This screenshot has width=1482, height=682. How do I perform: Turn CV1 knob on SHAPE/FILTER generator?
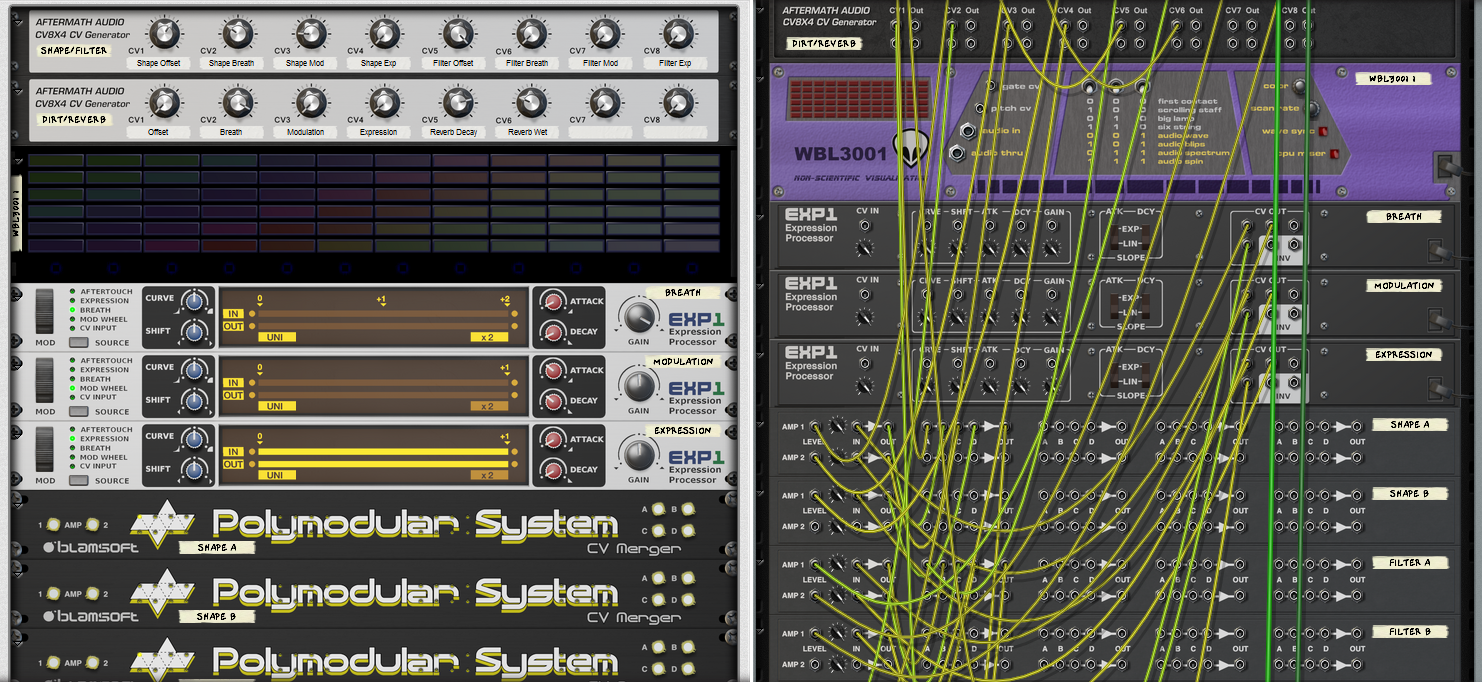pyautogui.click(x=164, y=34)
